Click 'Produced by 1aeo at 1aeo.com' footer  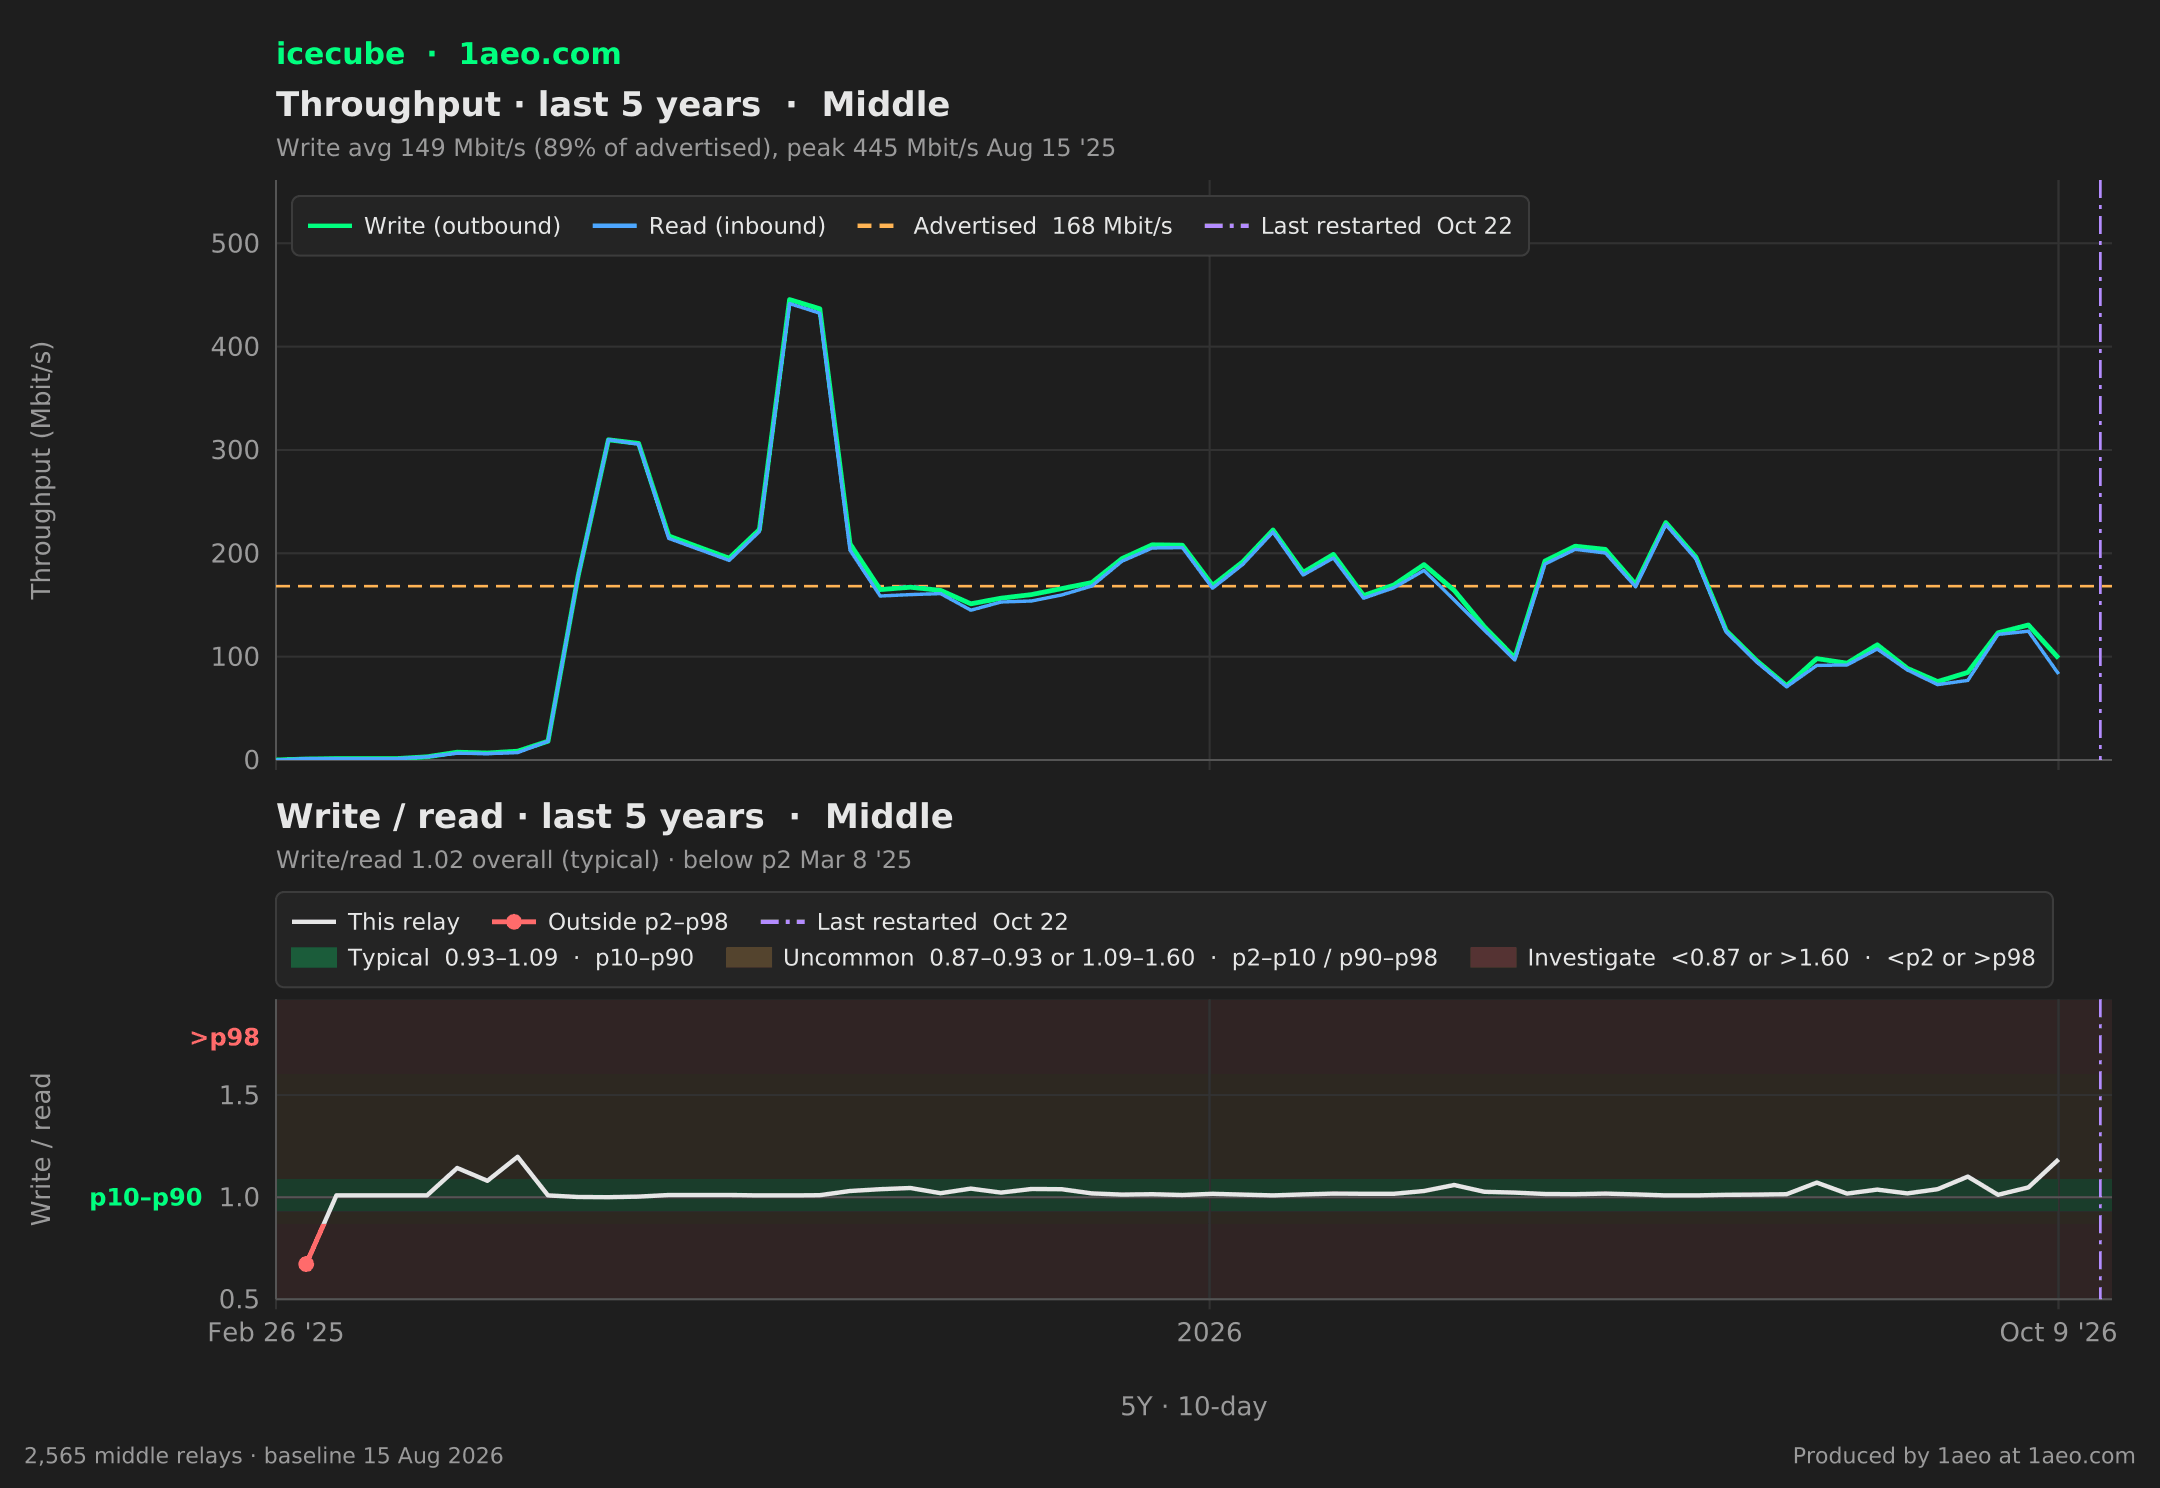pyautogui.click(x=1964, y=1456)
